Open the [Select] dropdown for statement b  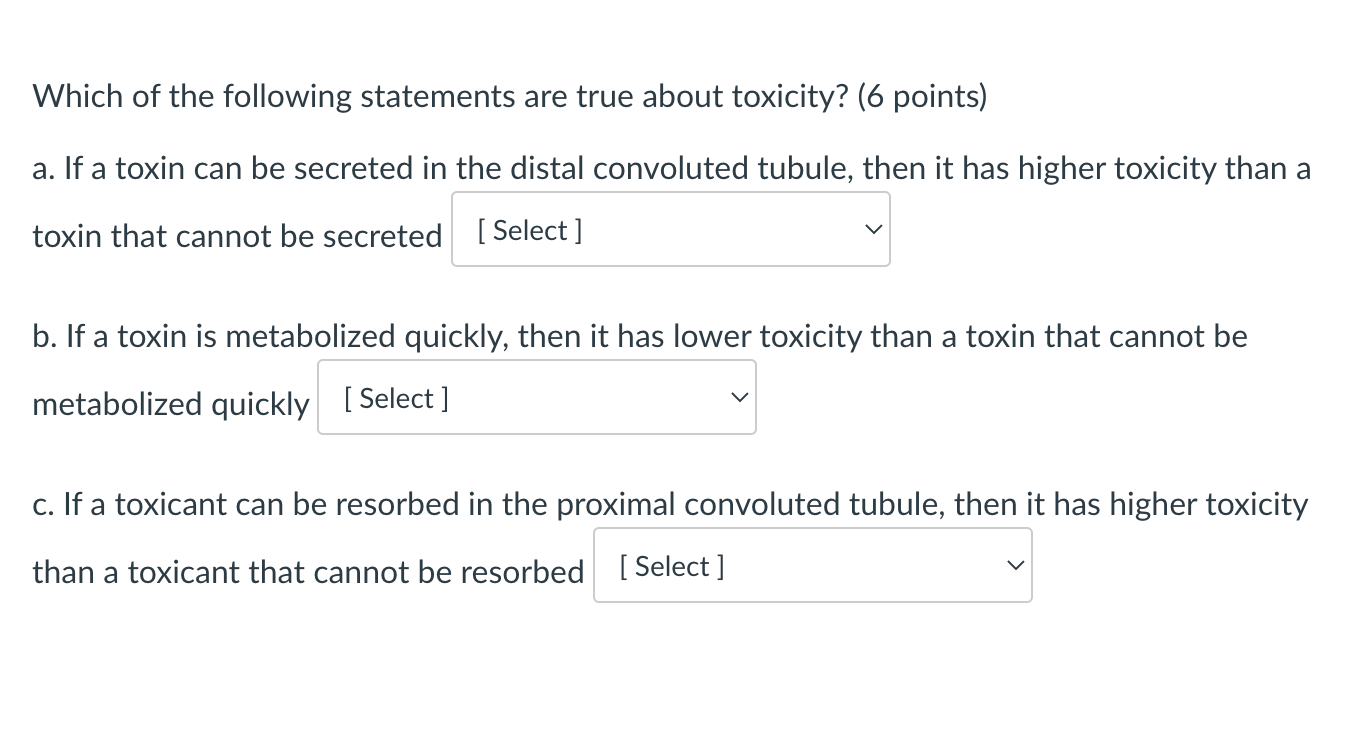pos(536,397)
